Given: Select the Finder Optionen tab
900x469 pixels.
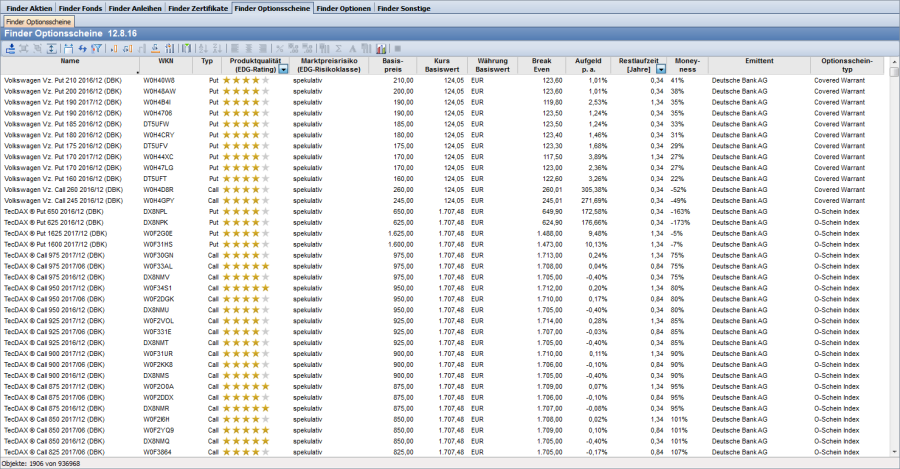Looking at the screenshot, I should click(x=344, y=7).
